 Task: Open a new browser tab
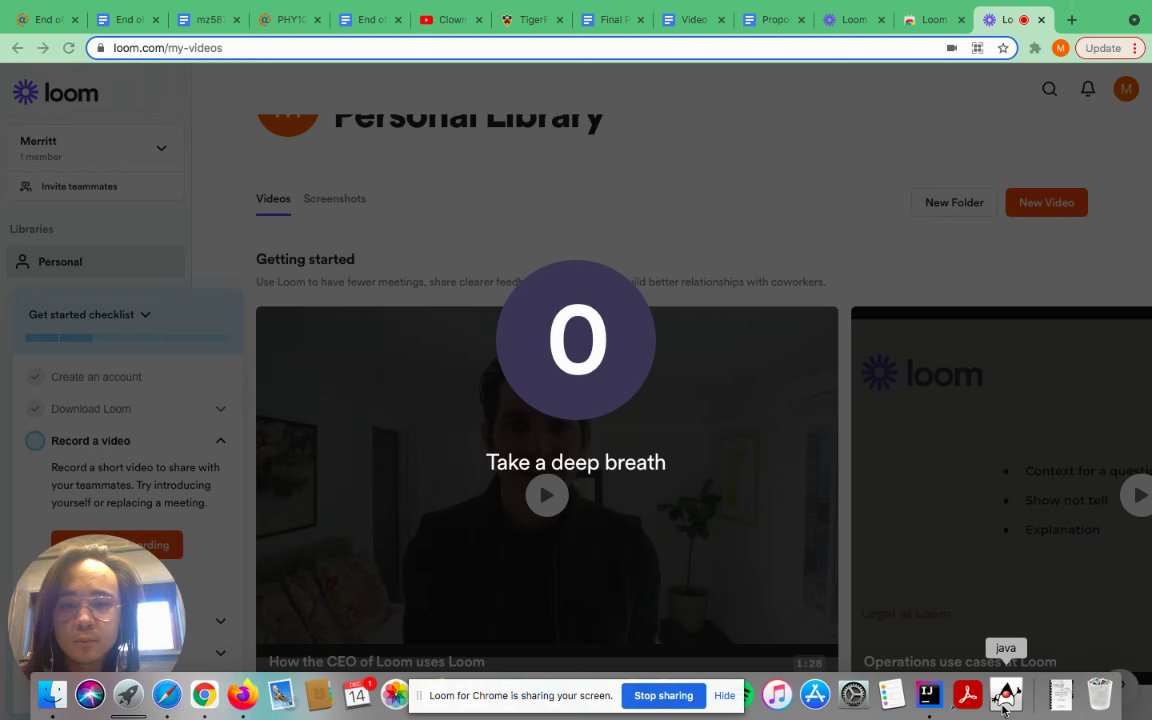(1071, 20)
